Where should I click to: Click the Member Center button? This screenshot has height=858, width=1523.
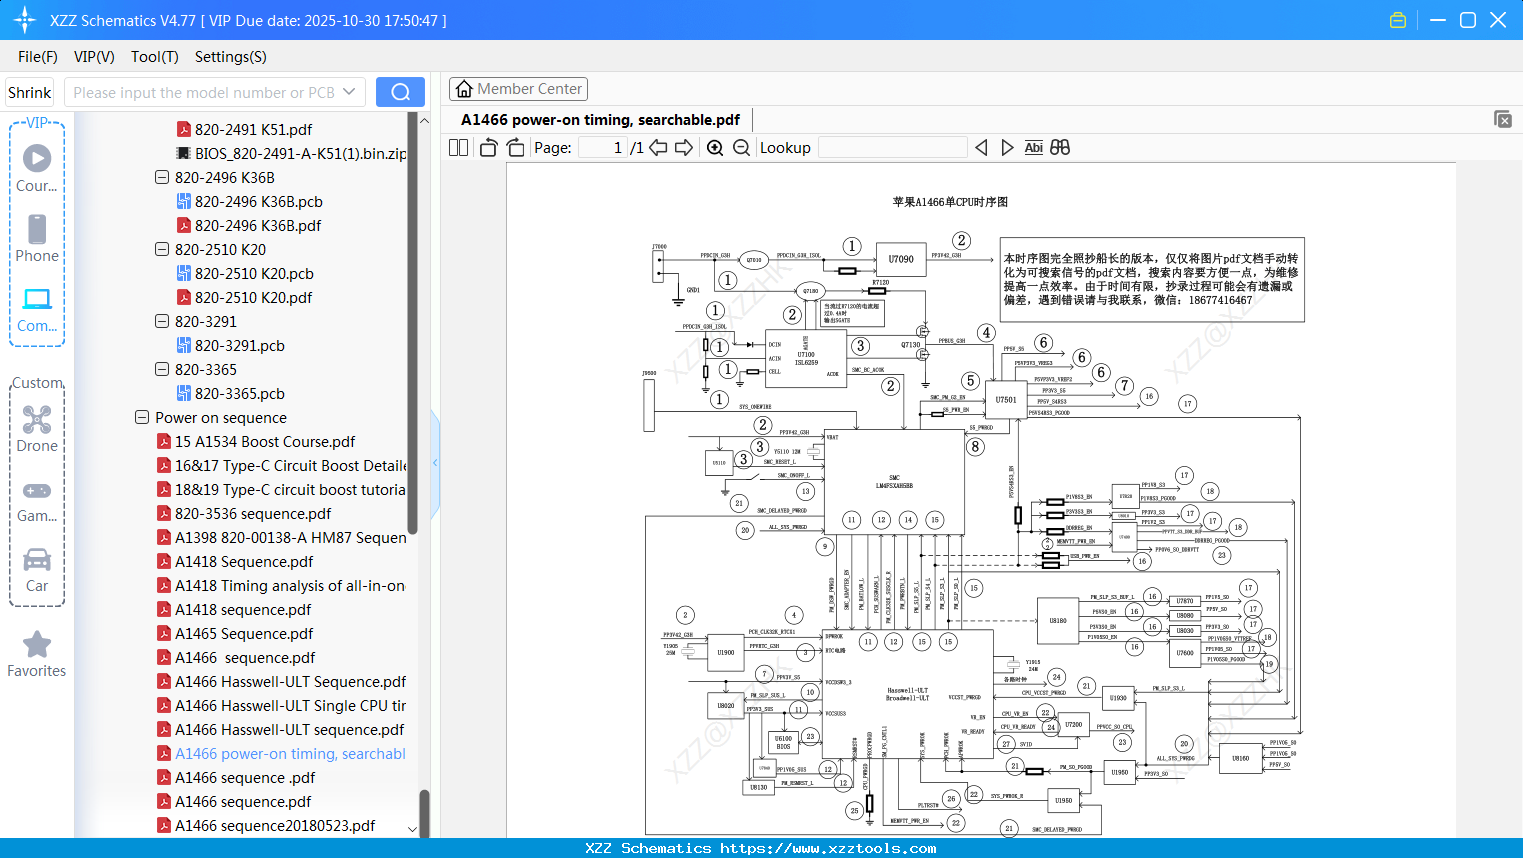(518, 89)
